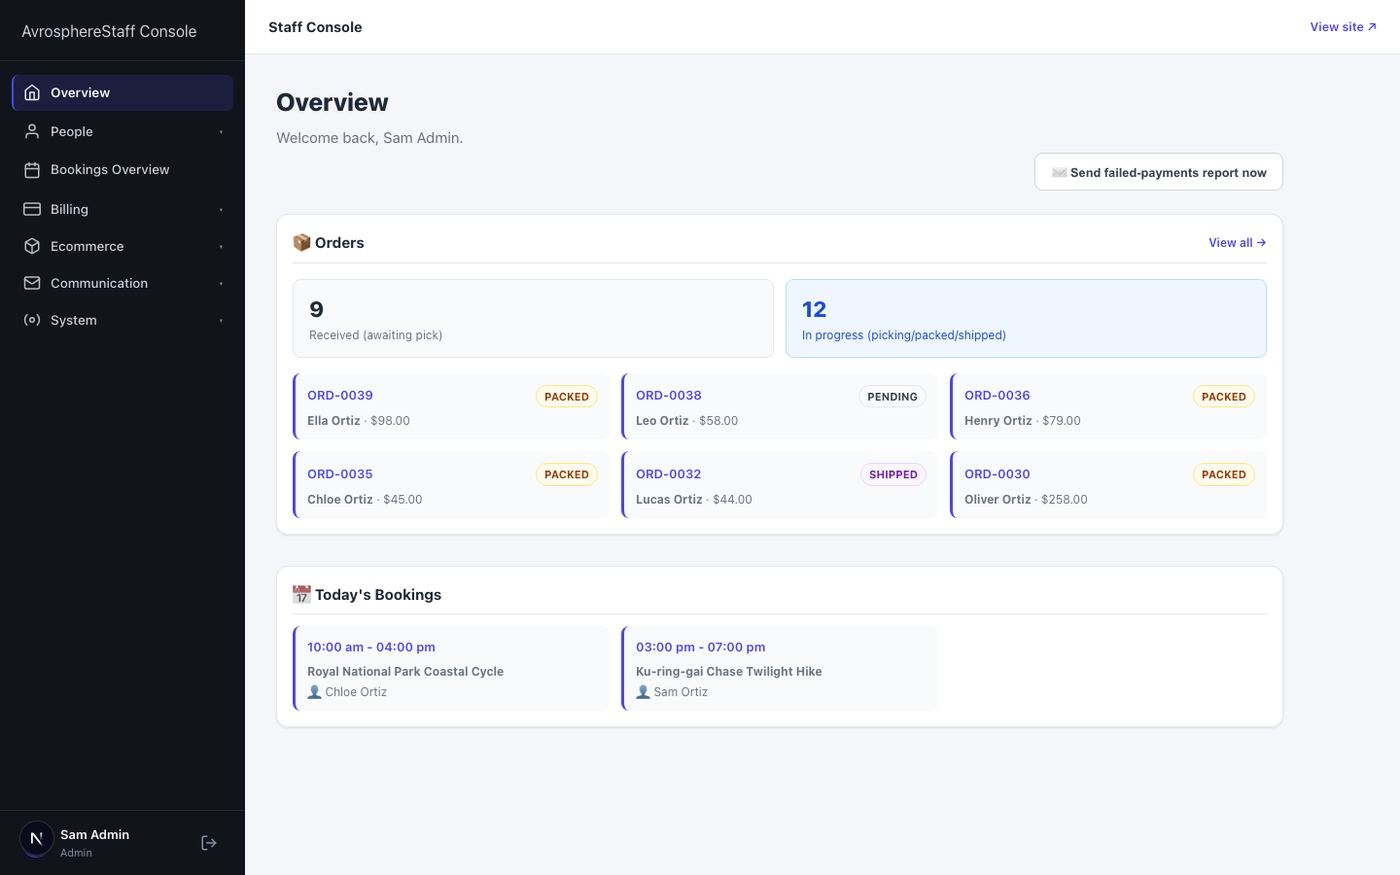The width and height of the screenshot is (1400, 875).
Task: Click the Bookings Overview calendar icon
Action: coord(32,170)
